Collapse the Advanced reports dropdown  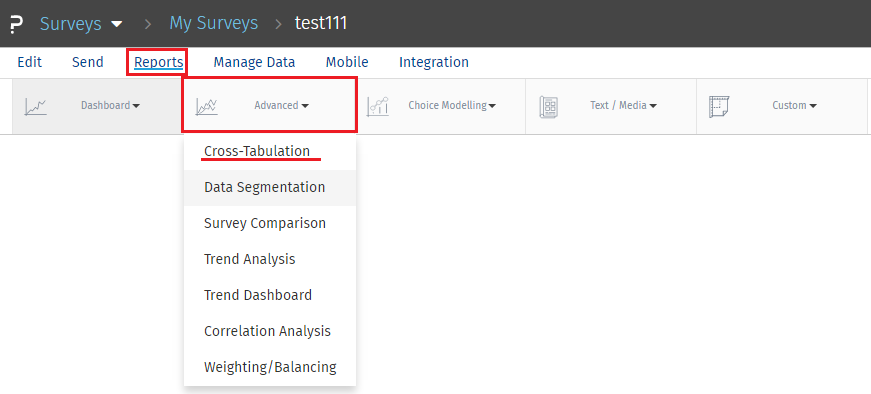click(282, 105)
